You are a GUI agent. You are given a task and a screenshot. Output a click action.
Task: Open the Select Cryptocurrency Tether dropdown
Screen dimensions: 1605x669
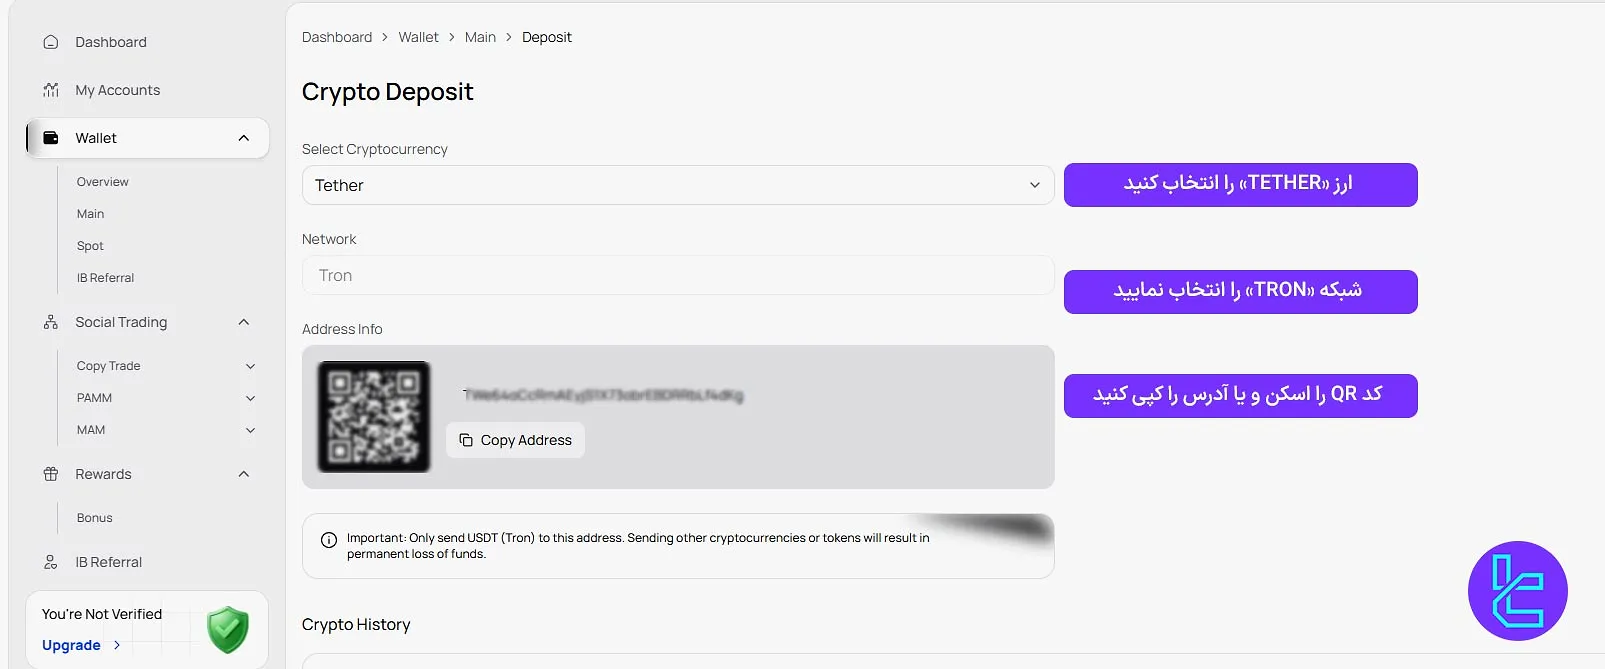click(677, 185)
